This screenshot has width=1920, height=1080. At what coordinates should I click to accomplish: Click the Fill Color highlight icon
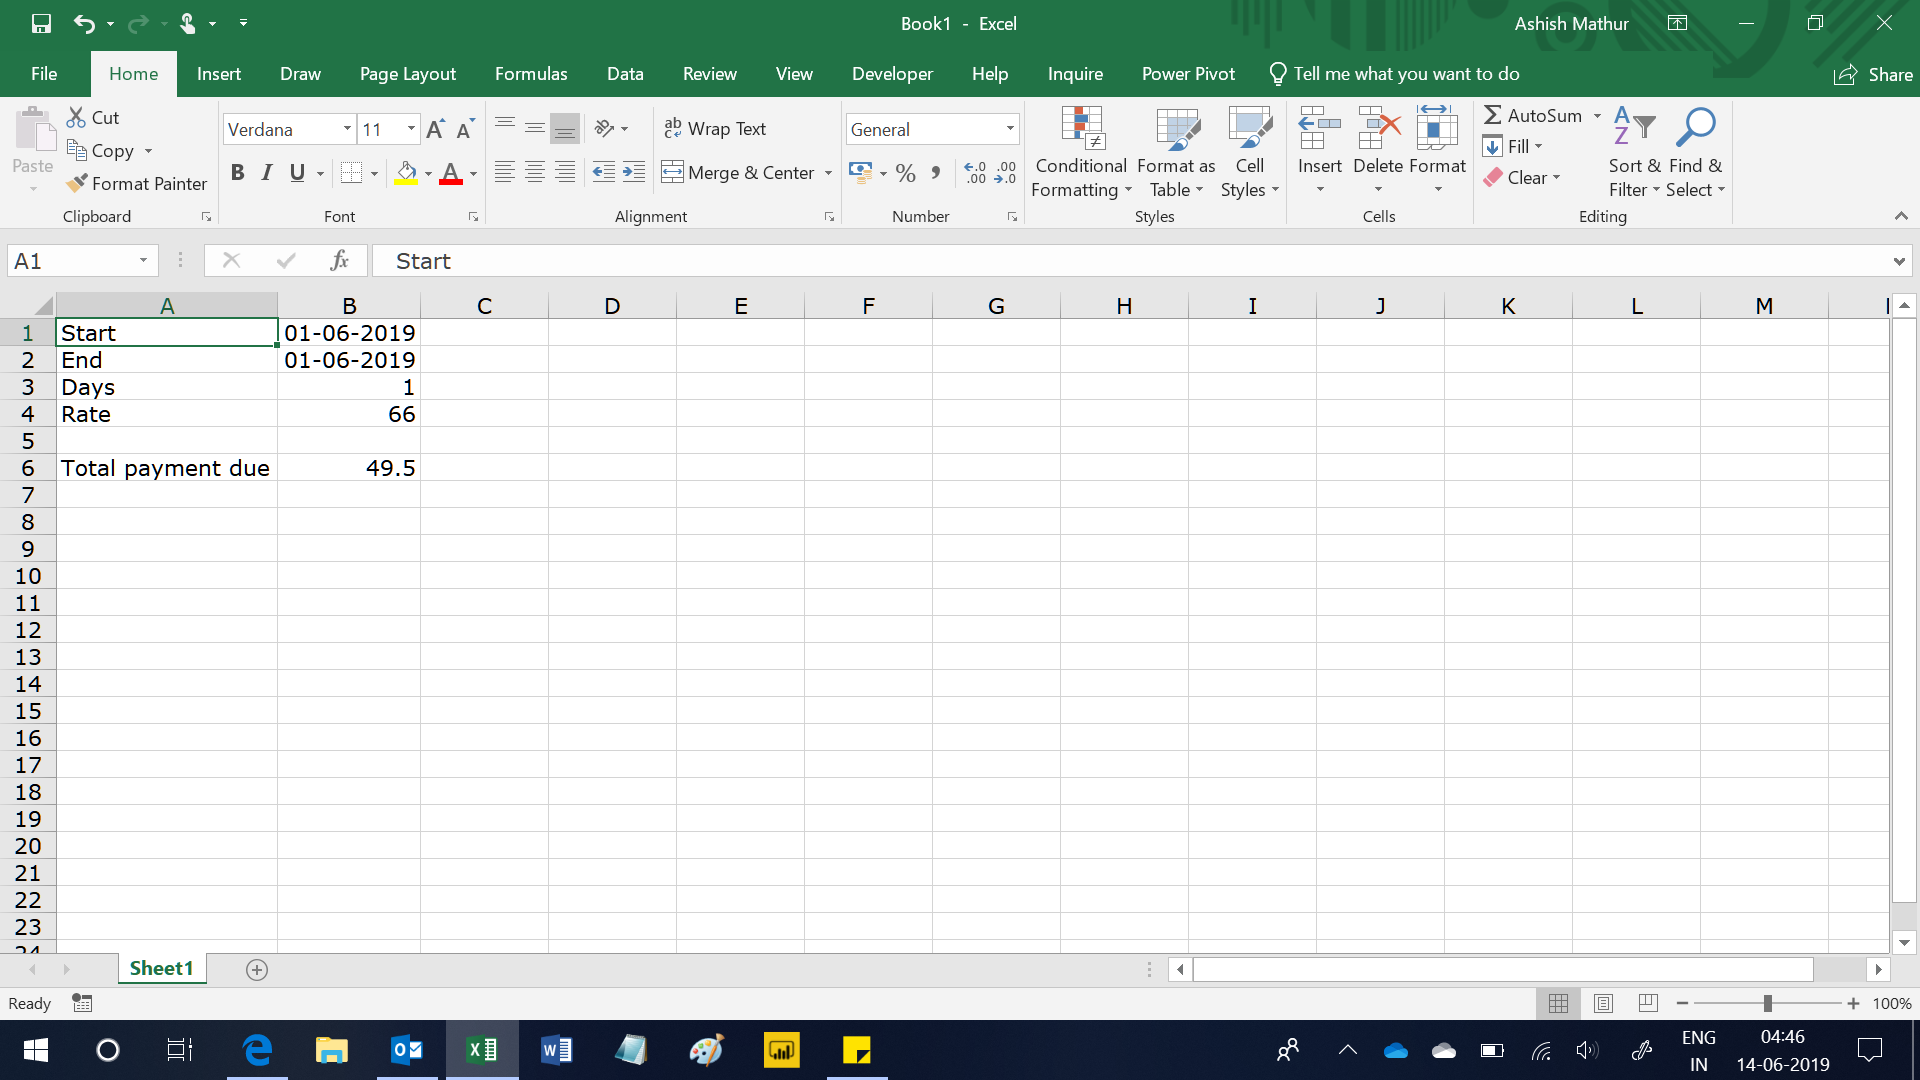[406, 172]
